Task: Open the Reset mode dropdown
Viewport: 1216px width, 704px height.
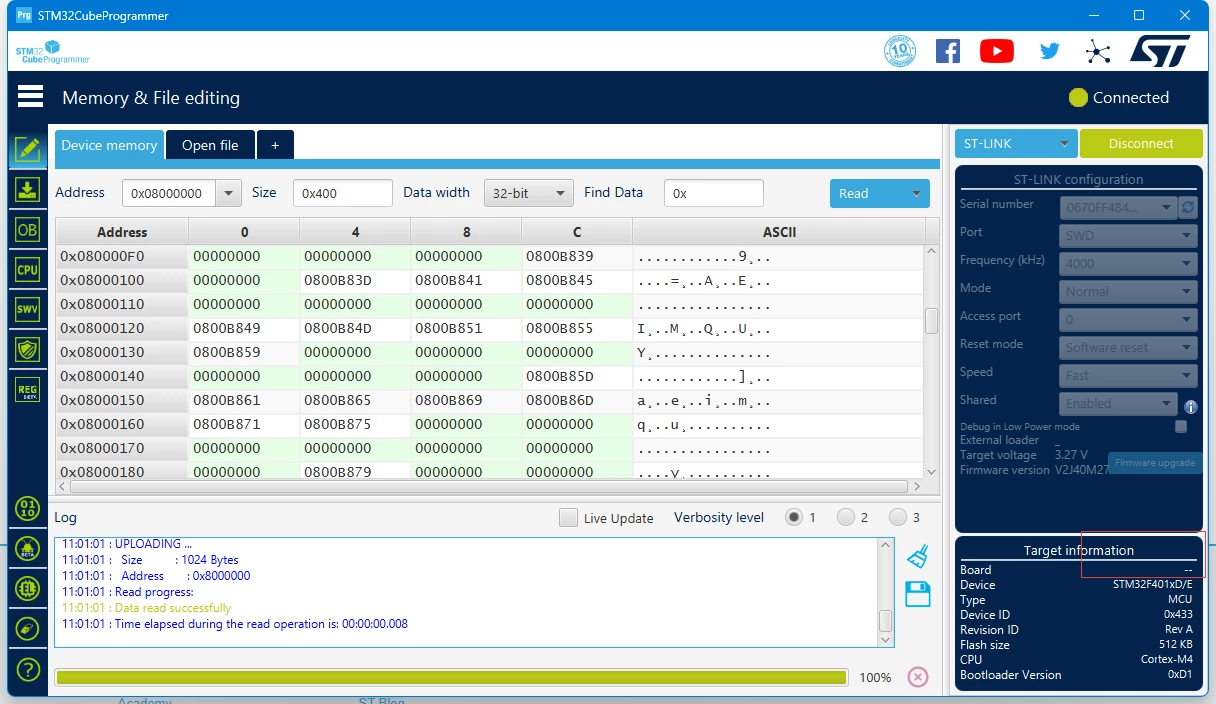Action: tap(1128, 347)
